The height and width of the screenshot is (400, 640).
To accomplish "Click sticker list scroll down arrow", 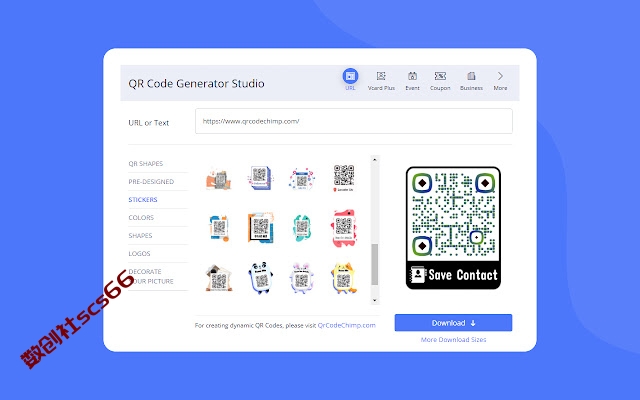I will point(375,300).
